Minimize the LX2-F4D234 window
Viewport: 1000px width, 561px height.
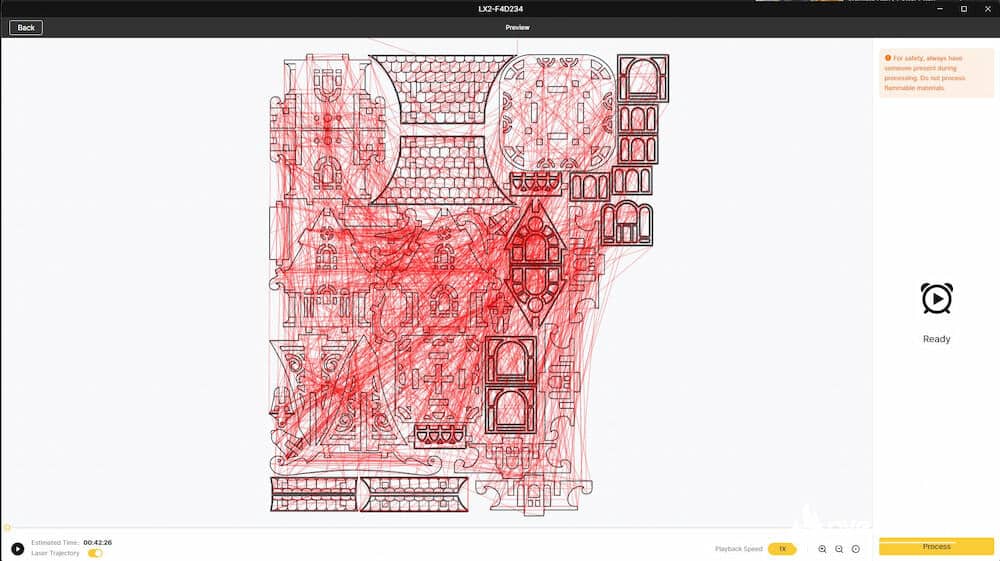pyautogui.click(x=940, y=9)
